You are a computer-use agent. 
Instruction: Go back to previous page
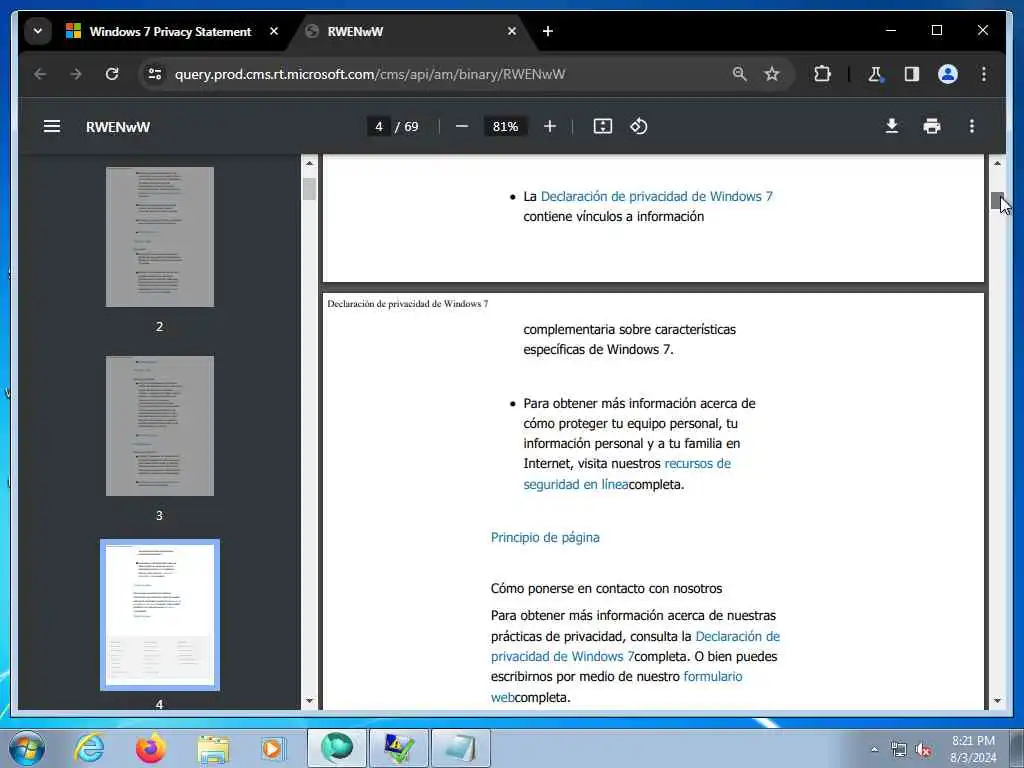coord(40,74)
